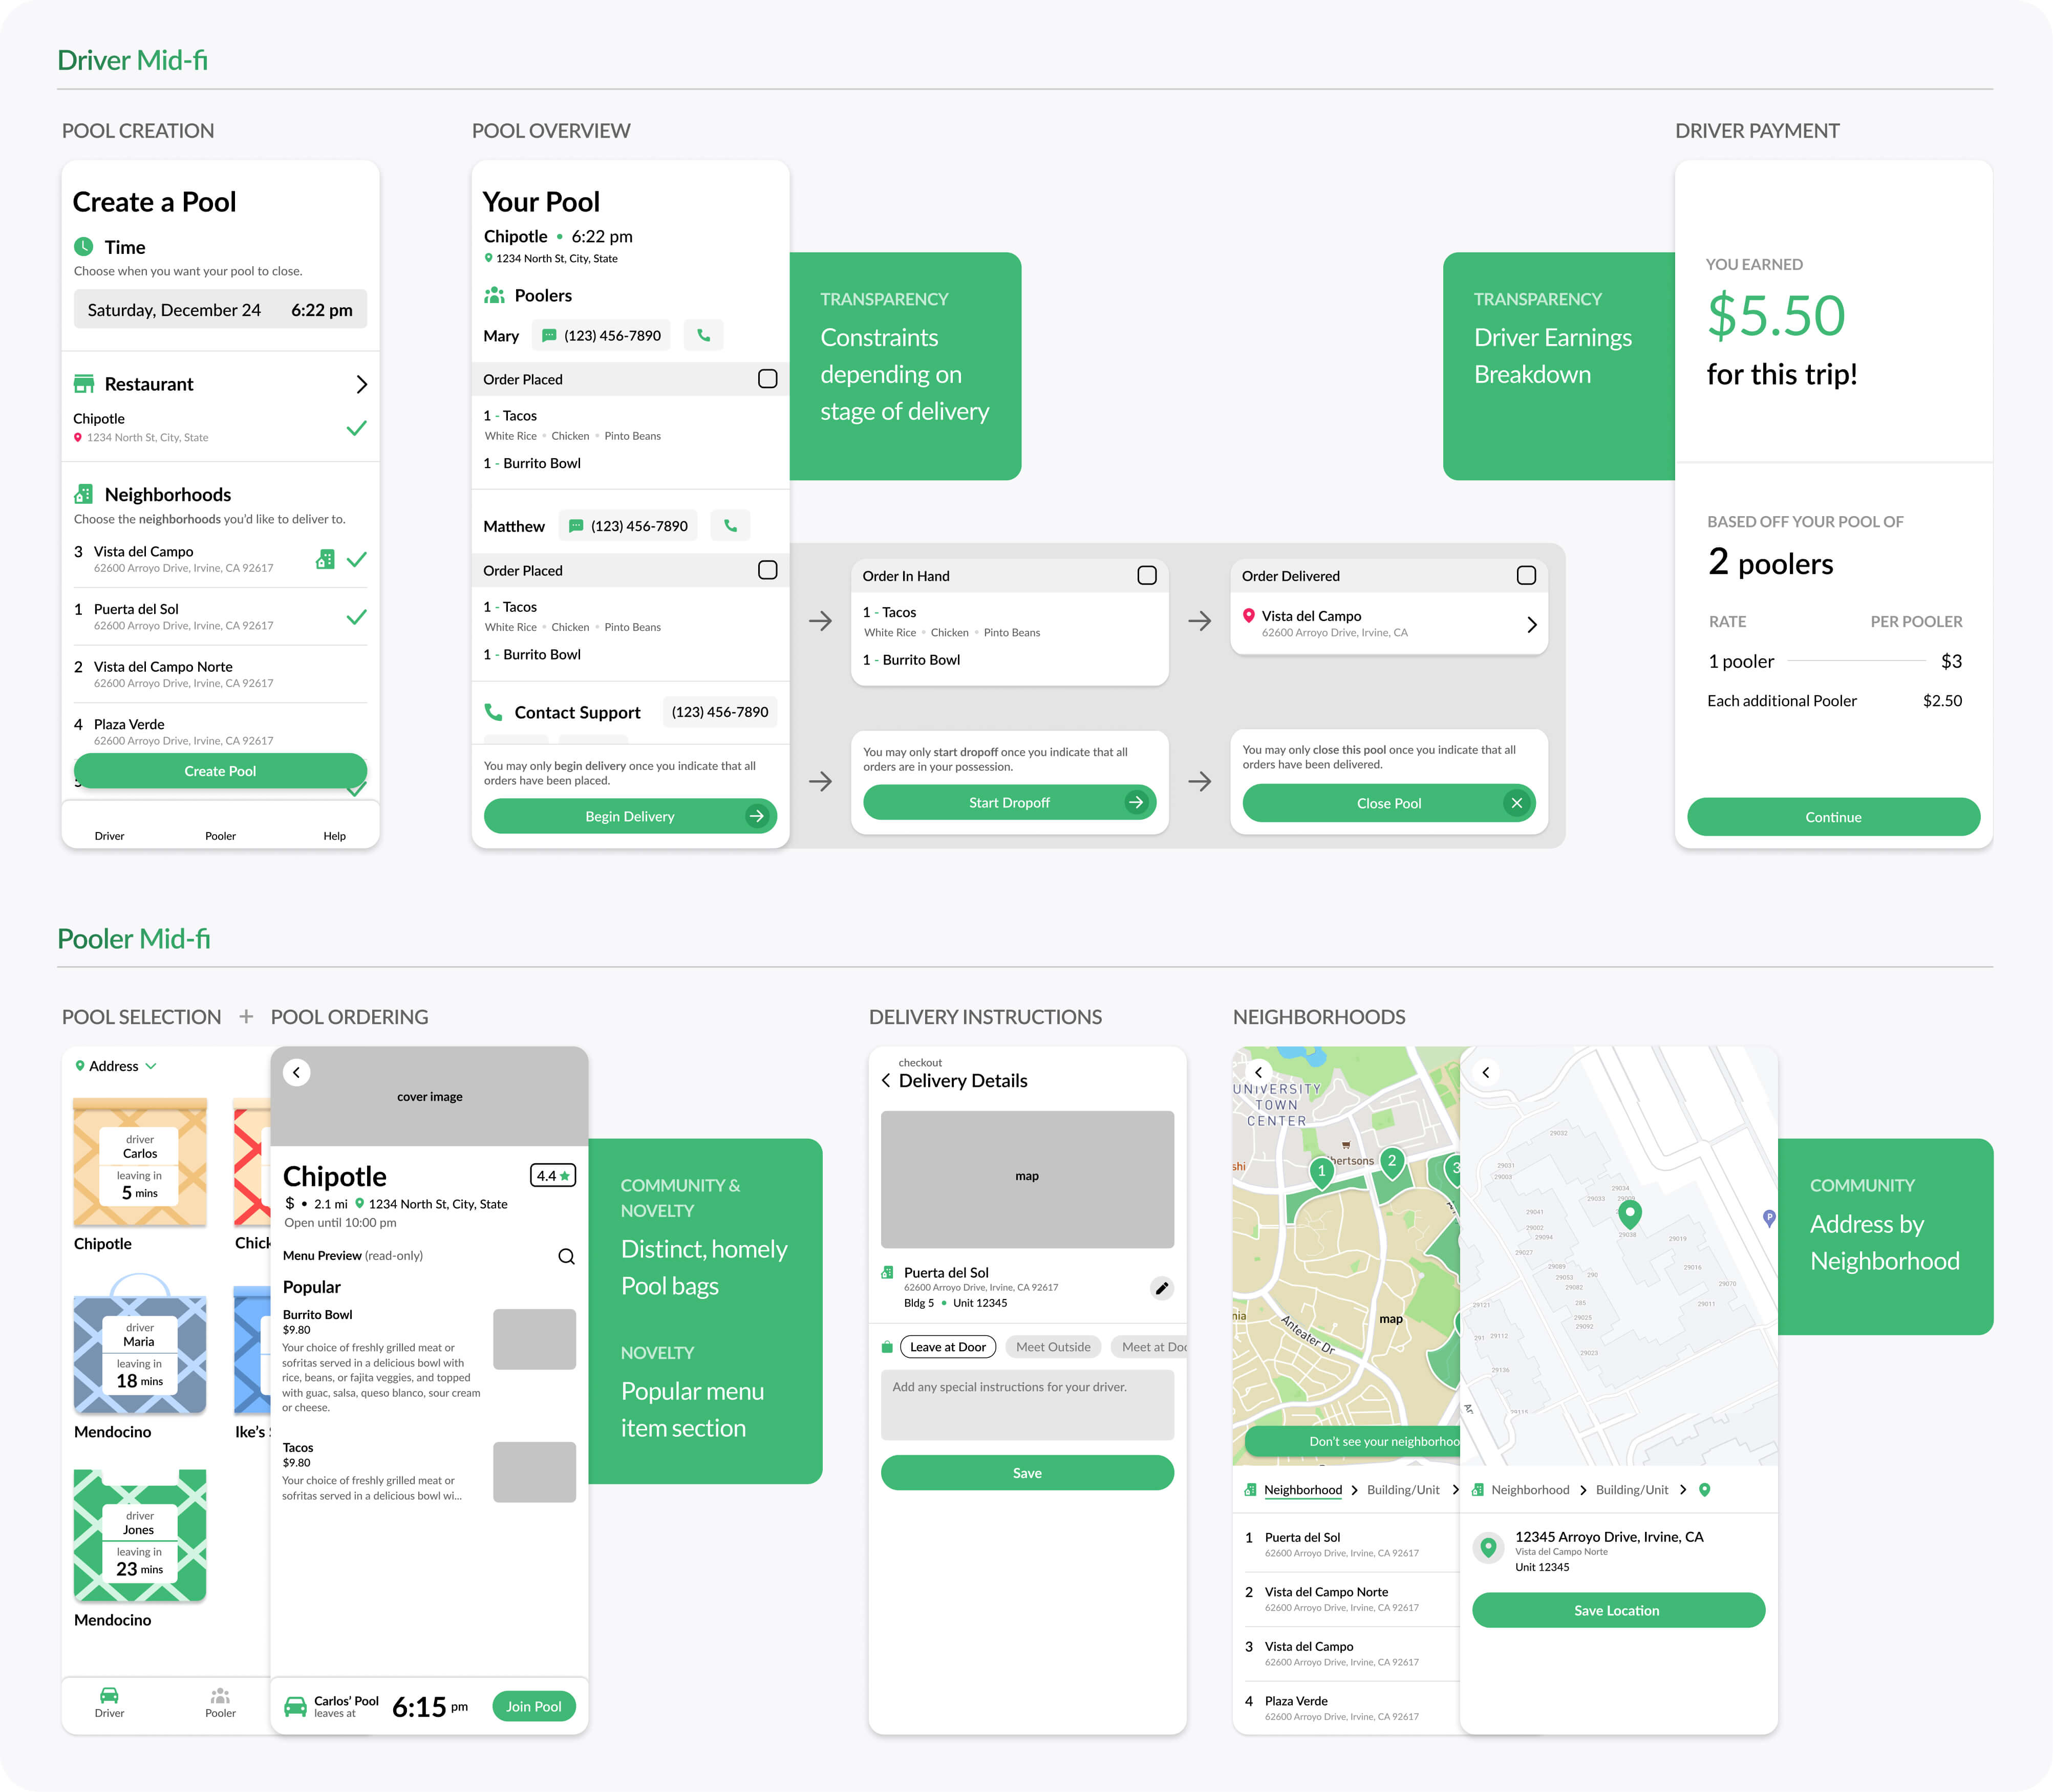Select the Pooler tab in Create a Pool nav
2053x1792 pixels.
[220, 835]
